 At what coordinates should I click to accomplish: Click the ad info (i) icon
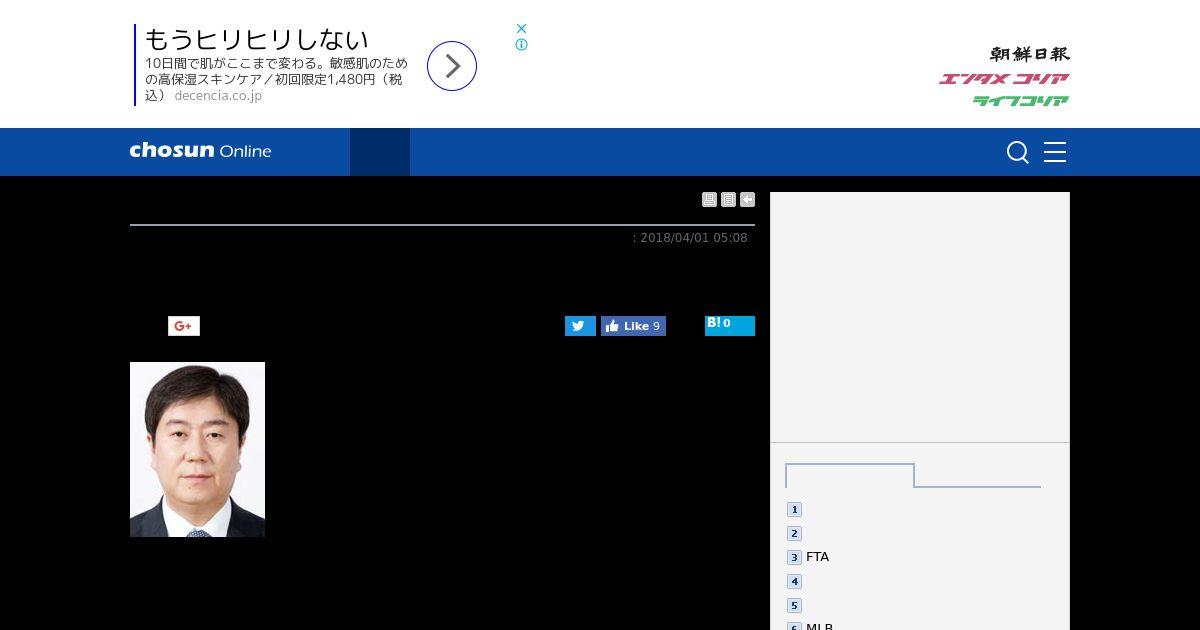(521, 45)
